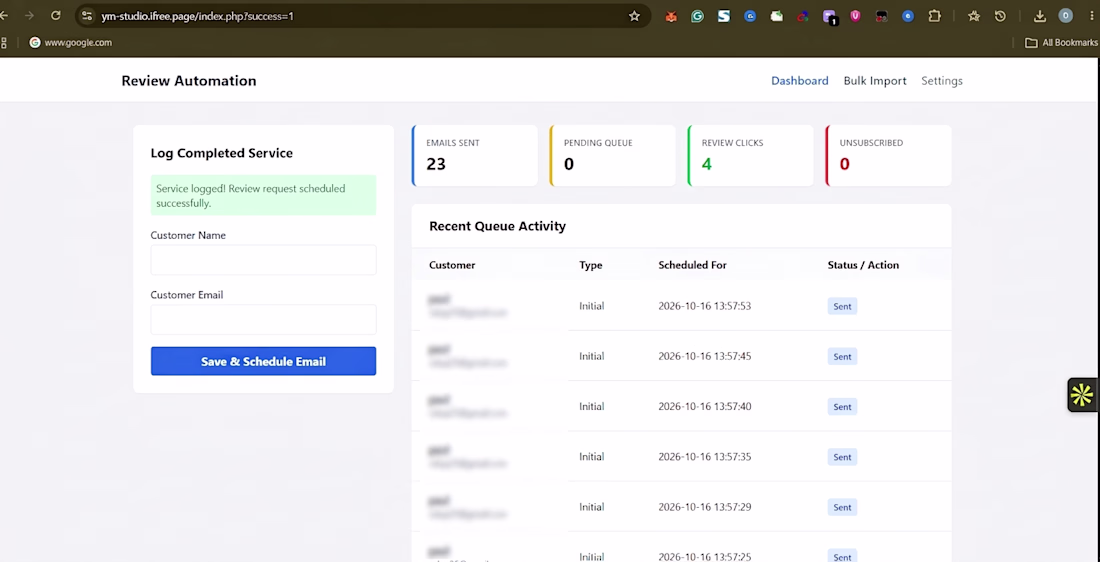Click Save & Schedule Email button

[x=263, y=361]
